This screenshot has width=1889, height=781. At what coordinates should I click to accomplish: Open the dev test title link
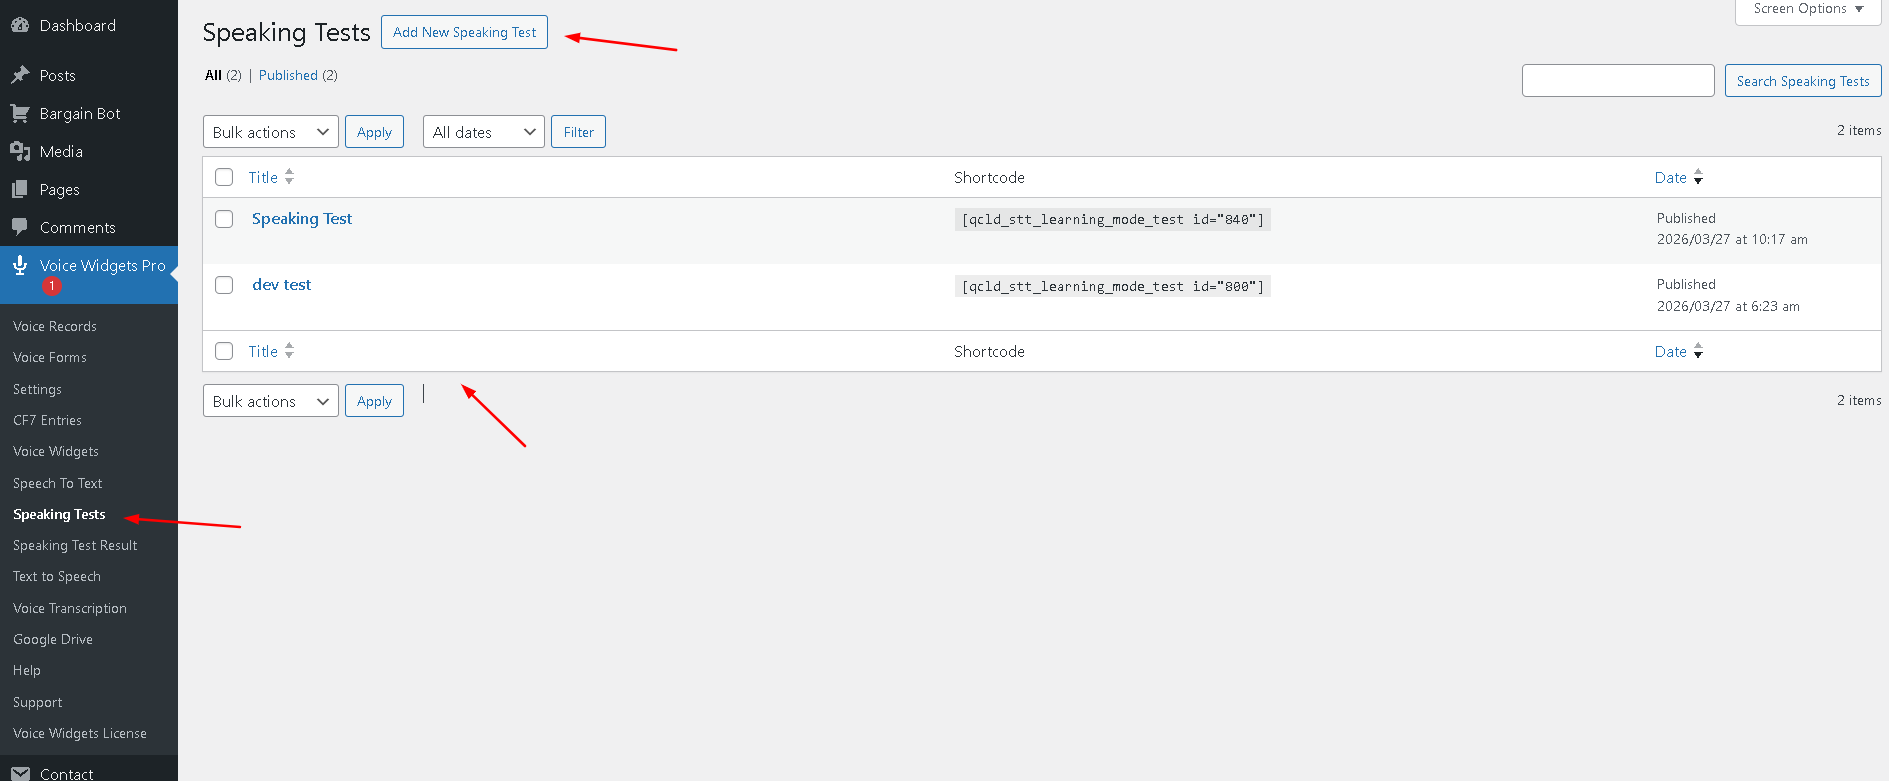pos(281,285)
